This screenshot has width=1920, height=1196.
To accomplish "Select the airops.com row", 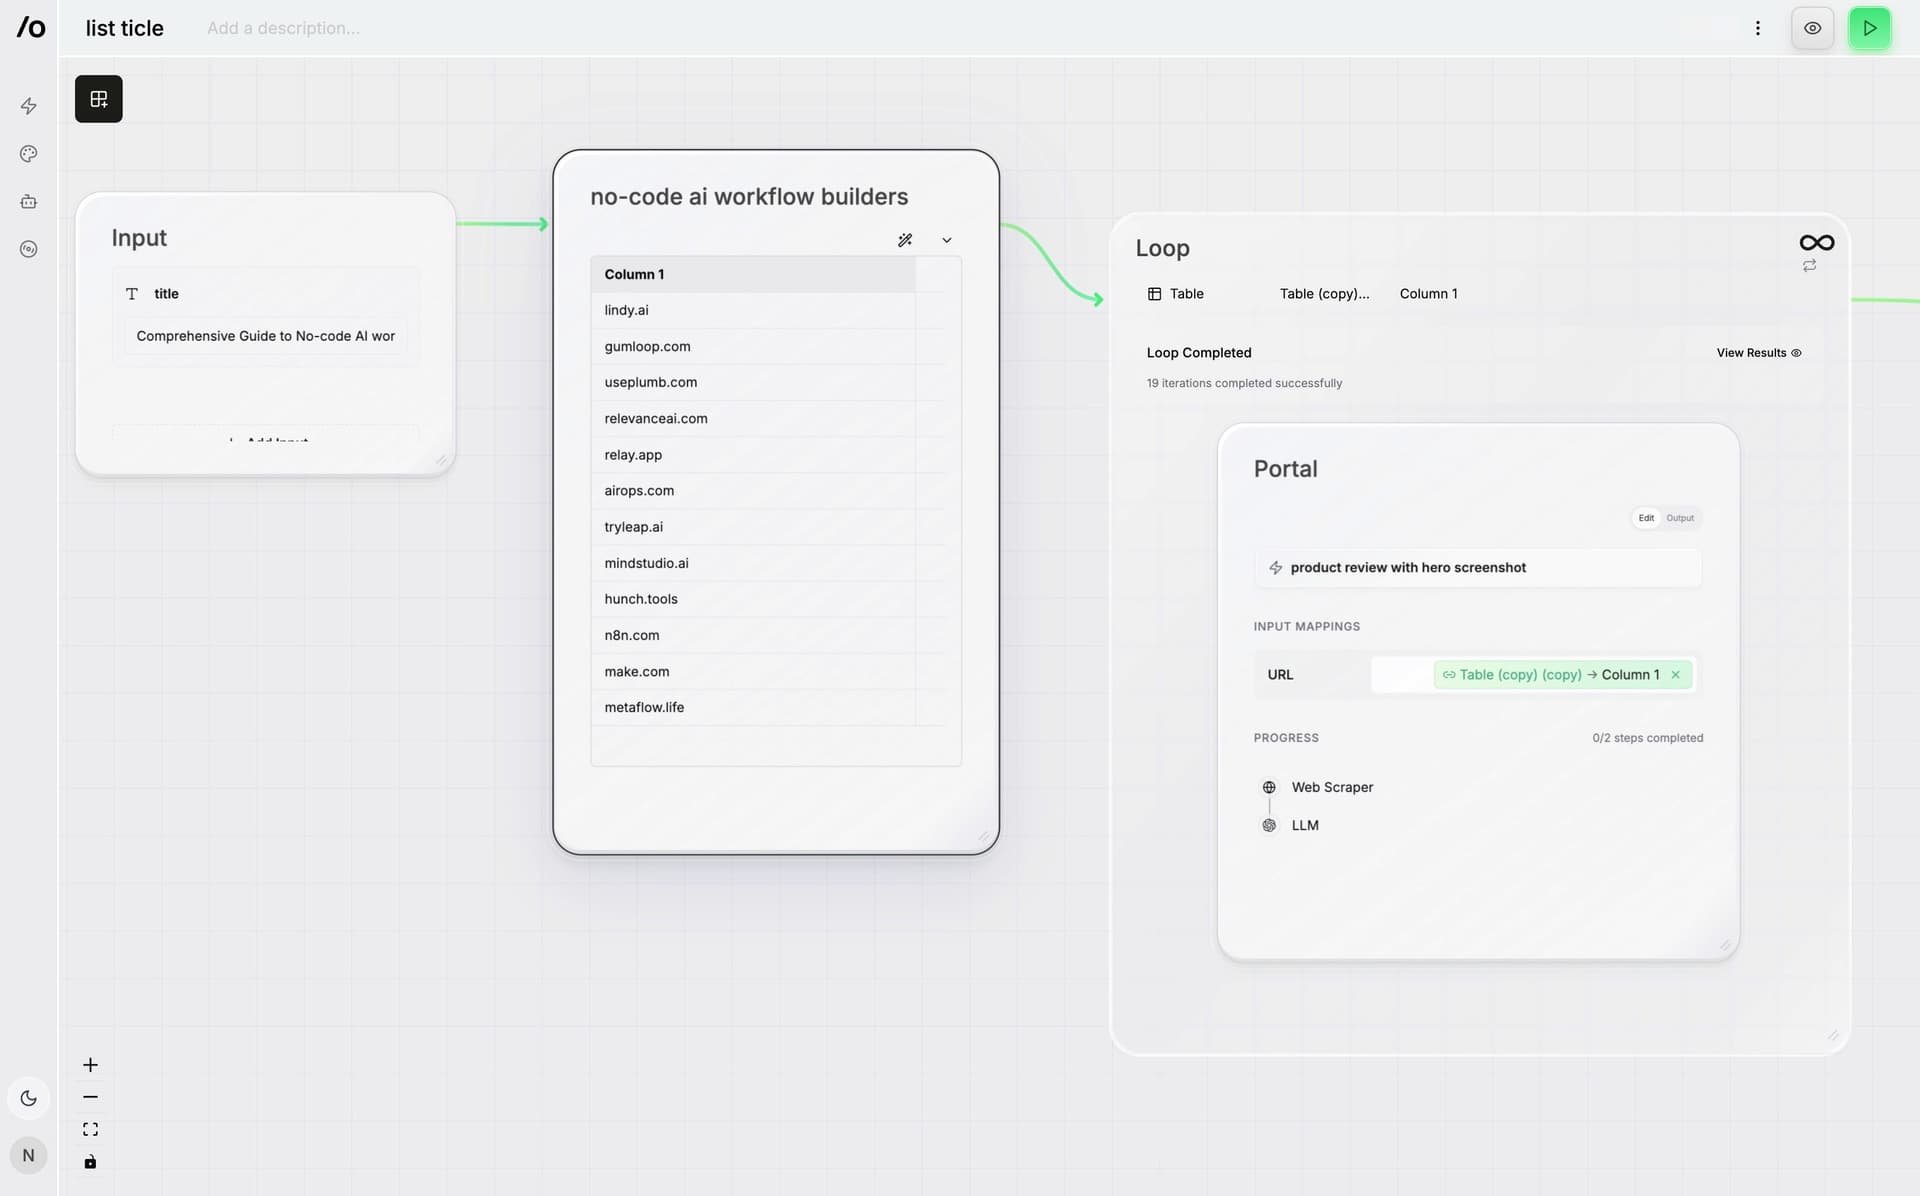I will [753, 491].
